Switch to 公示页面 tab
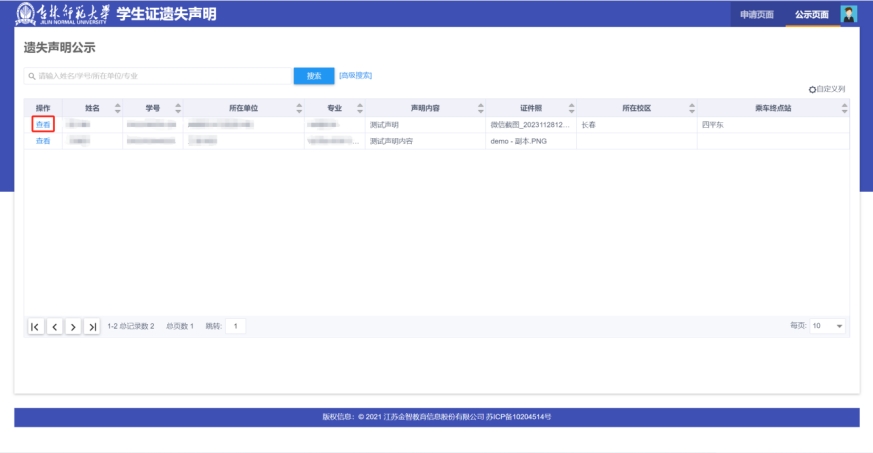This screenshot has height=453, width=873. pos(811,14)
